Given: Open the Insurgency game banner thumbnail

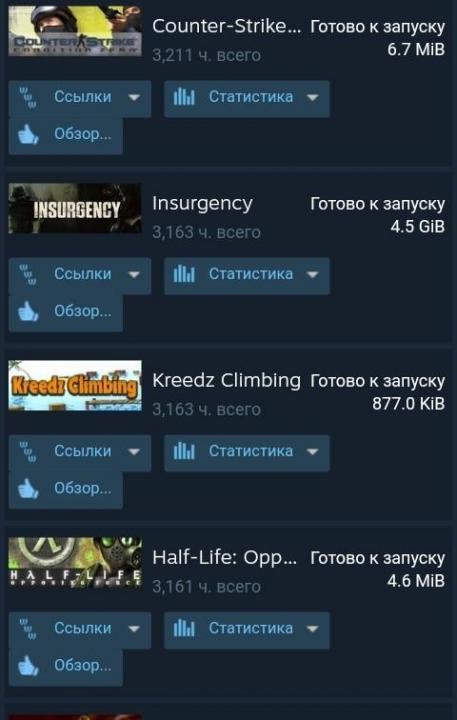Looking at the screenshot, I should tap(75, 208).
